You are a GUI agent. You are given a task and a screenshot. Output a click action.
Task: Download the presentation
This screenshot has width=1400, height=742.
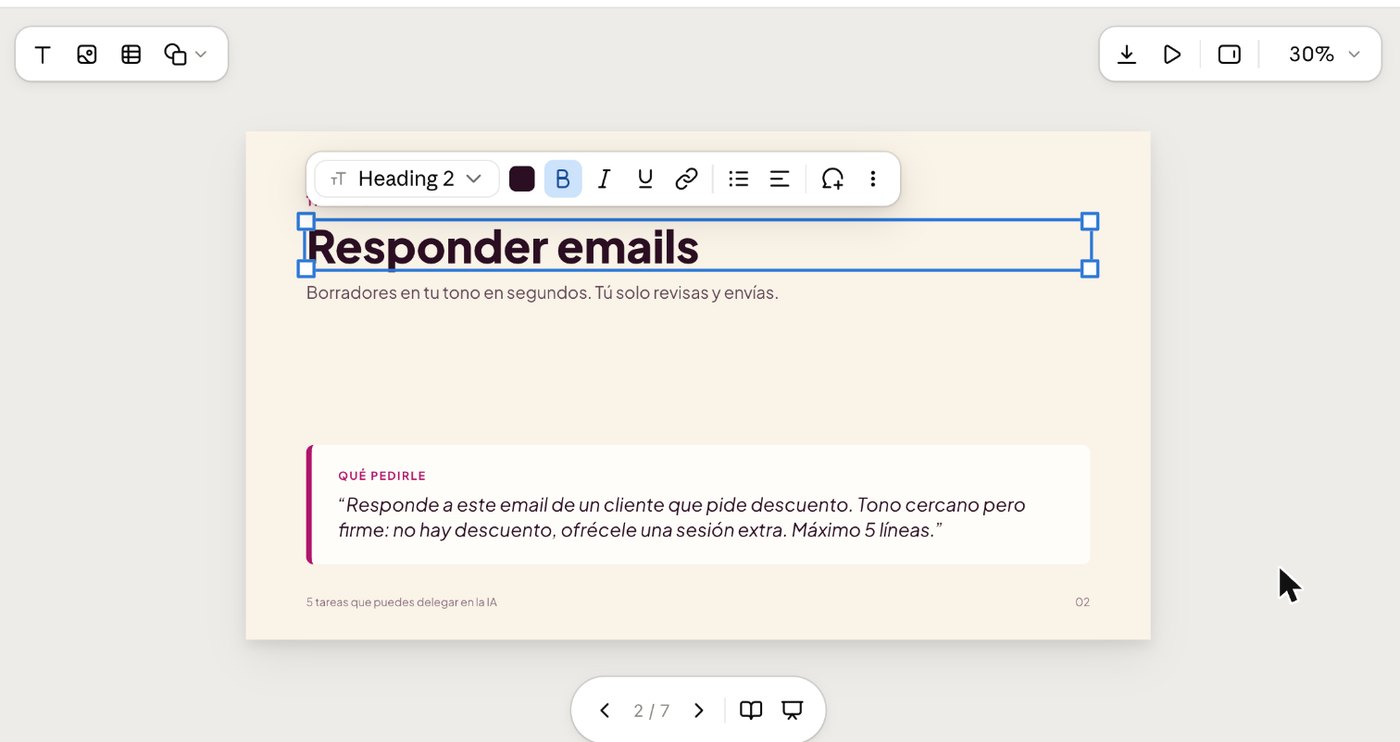(1127, 54)
